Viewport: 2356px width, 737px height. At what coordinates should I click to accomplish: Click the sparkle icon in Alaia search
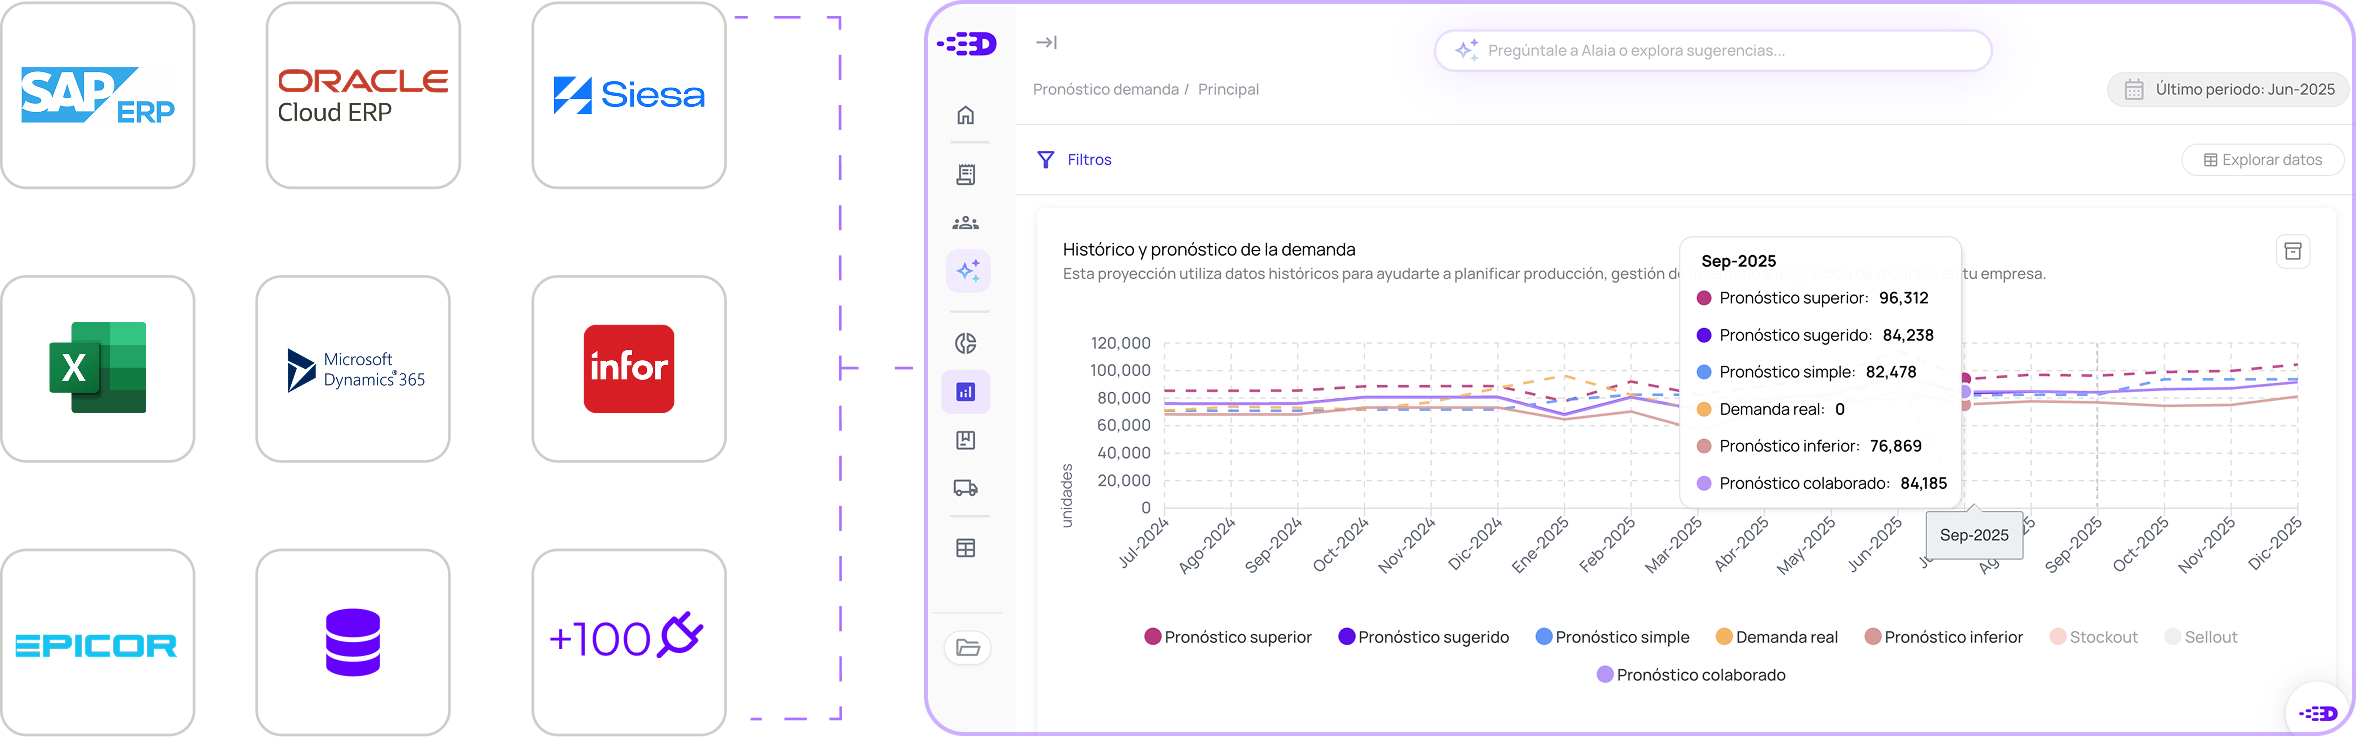[1466, 50]
